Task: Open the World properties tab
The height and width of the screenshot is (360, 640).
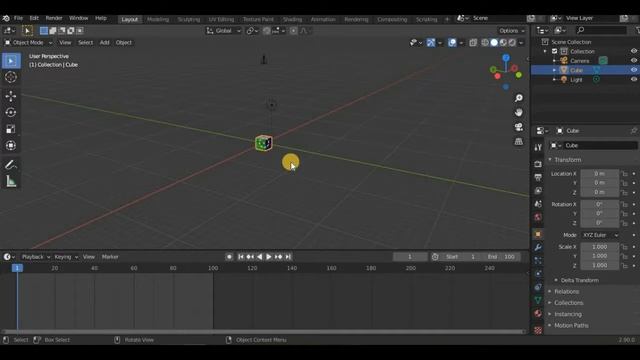Action: point(538,217)
